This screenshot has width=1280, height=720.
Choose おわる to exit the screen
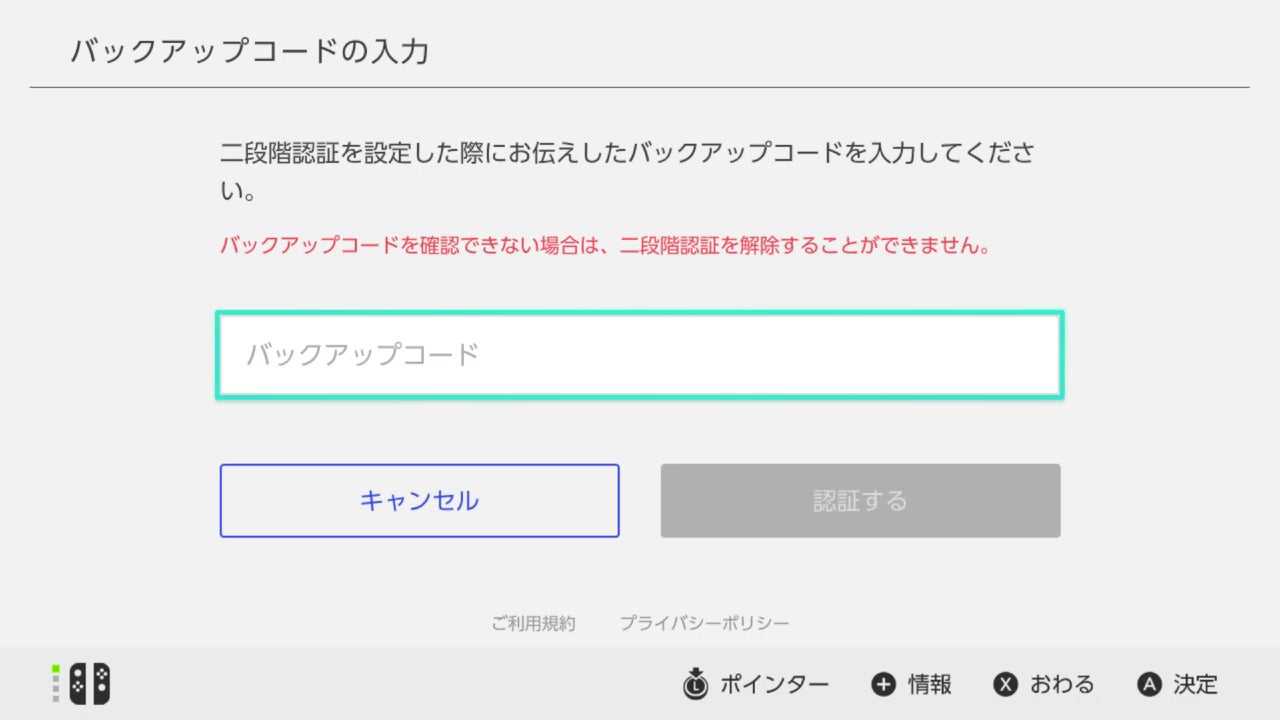(x=1062, y=685)
